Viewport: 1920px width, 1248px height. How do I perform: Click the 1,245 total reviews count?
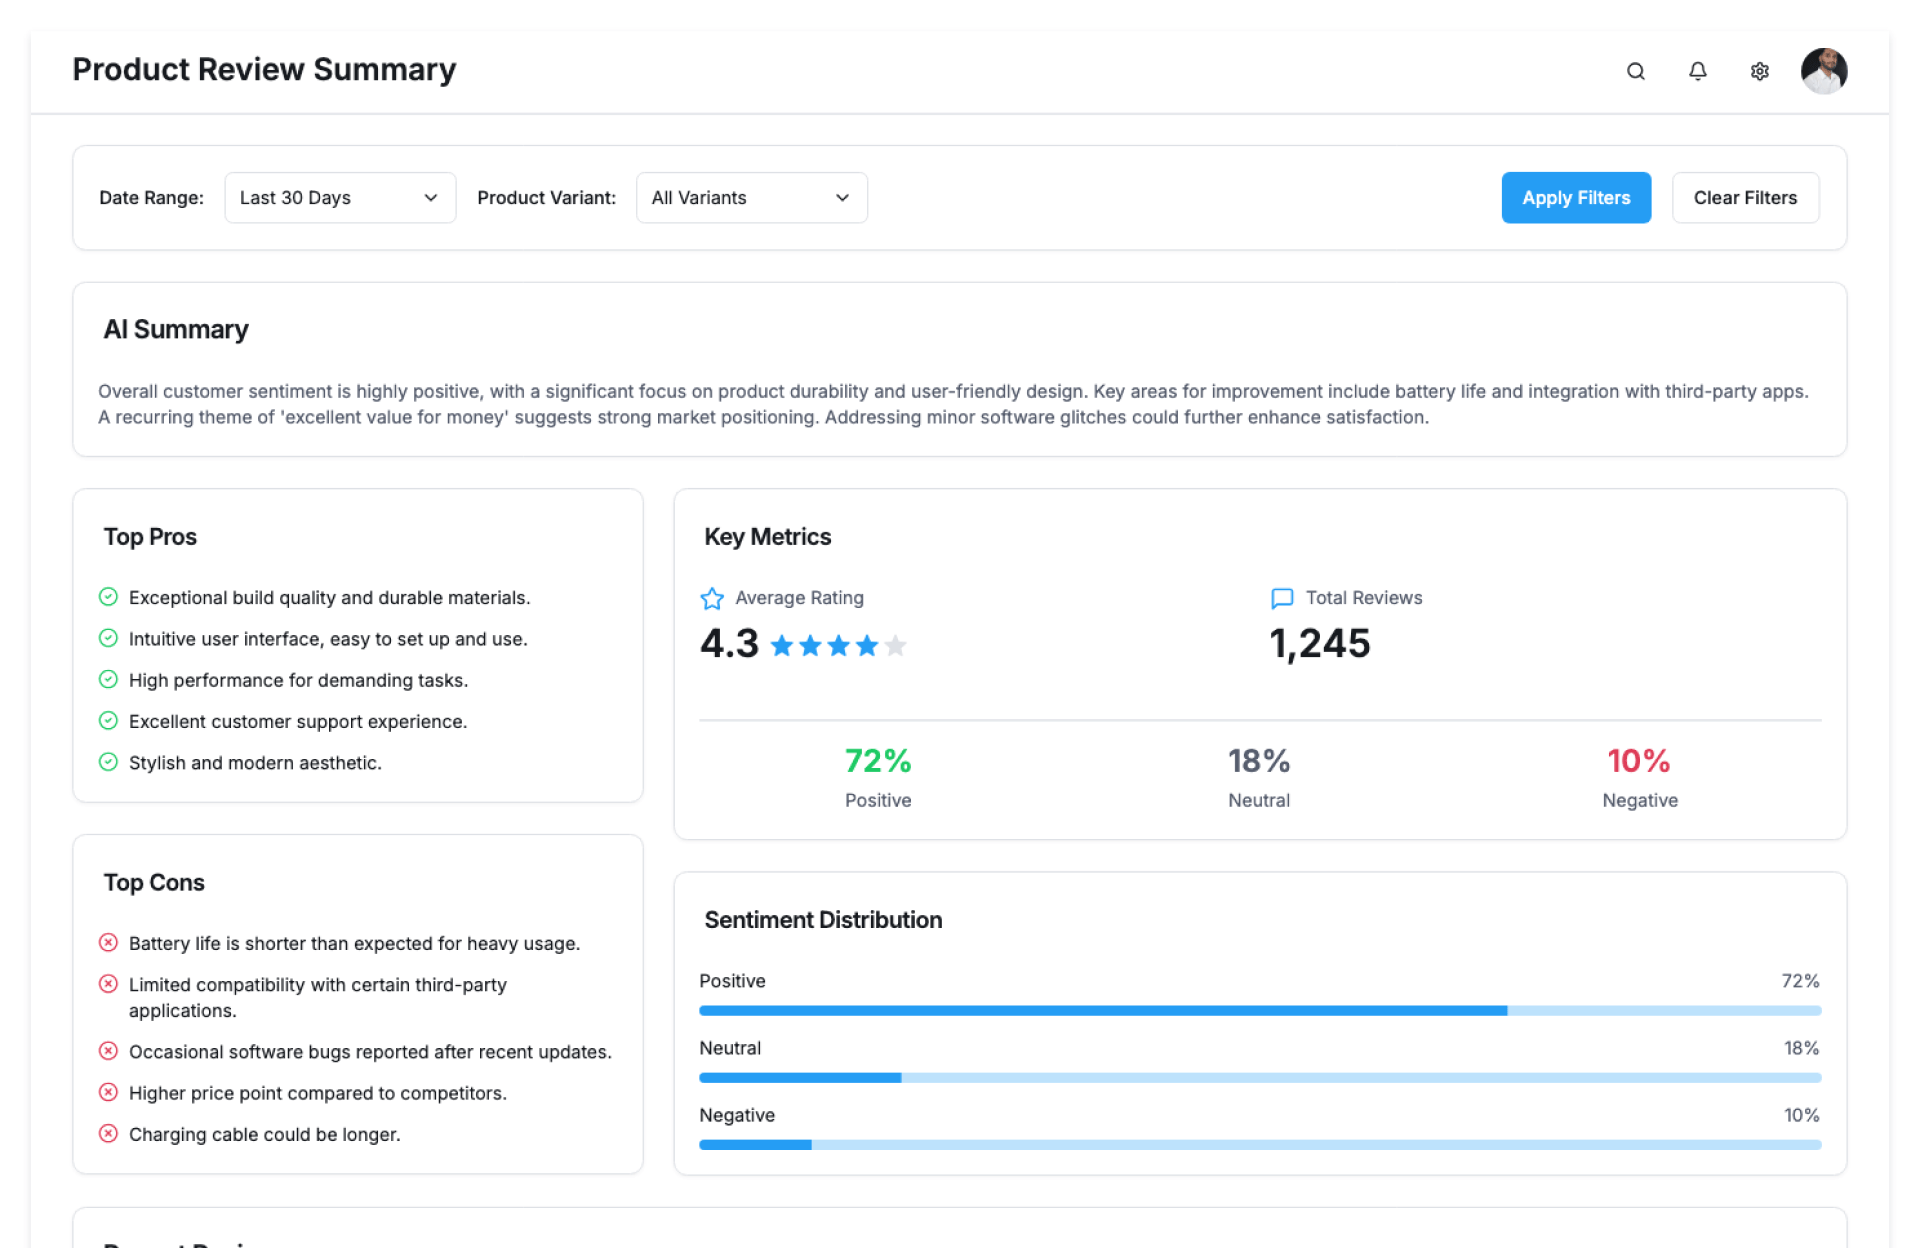1319,644
